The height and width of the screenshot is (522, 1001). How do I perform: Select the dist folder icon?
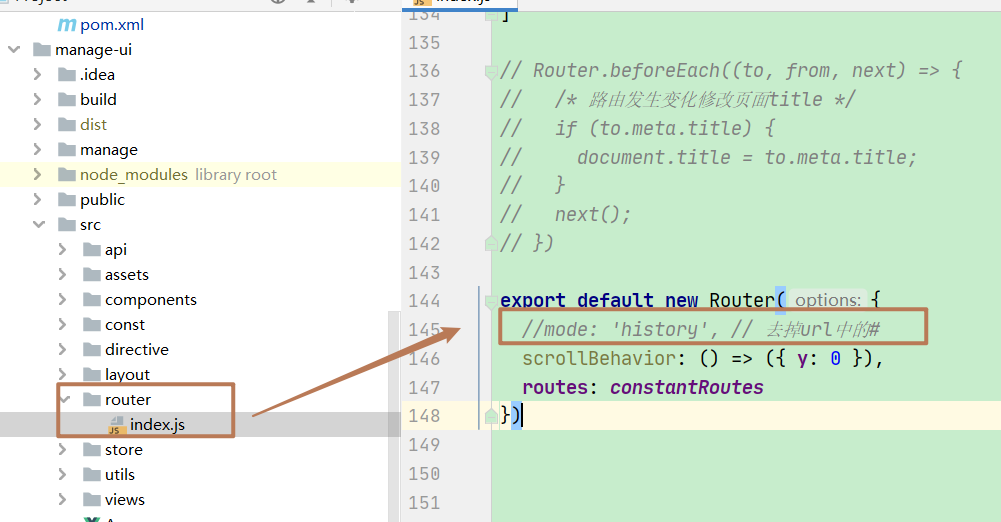(67, 124)
